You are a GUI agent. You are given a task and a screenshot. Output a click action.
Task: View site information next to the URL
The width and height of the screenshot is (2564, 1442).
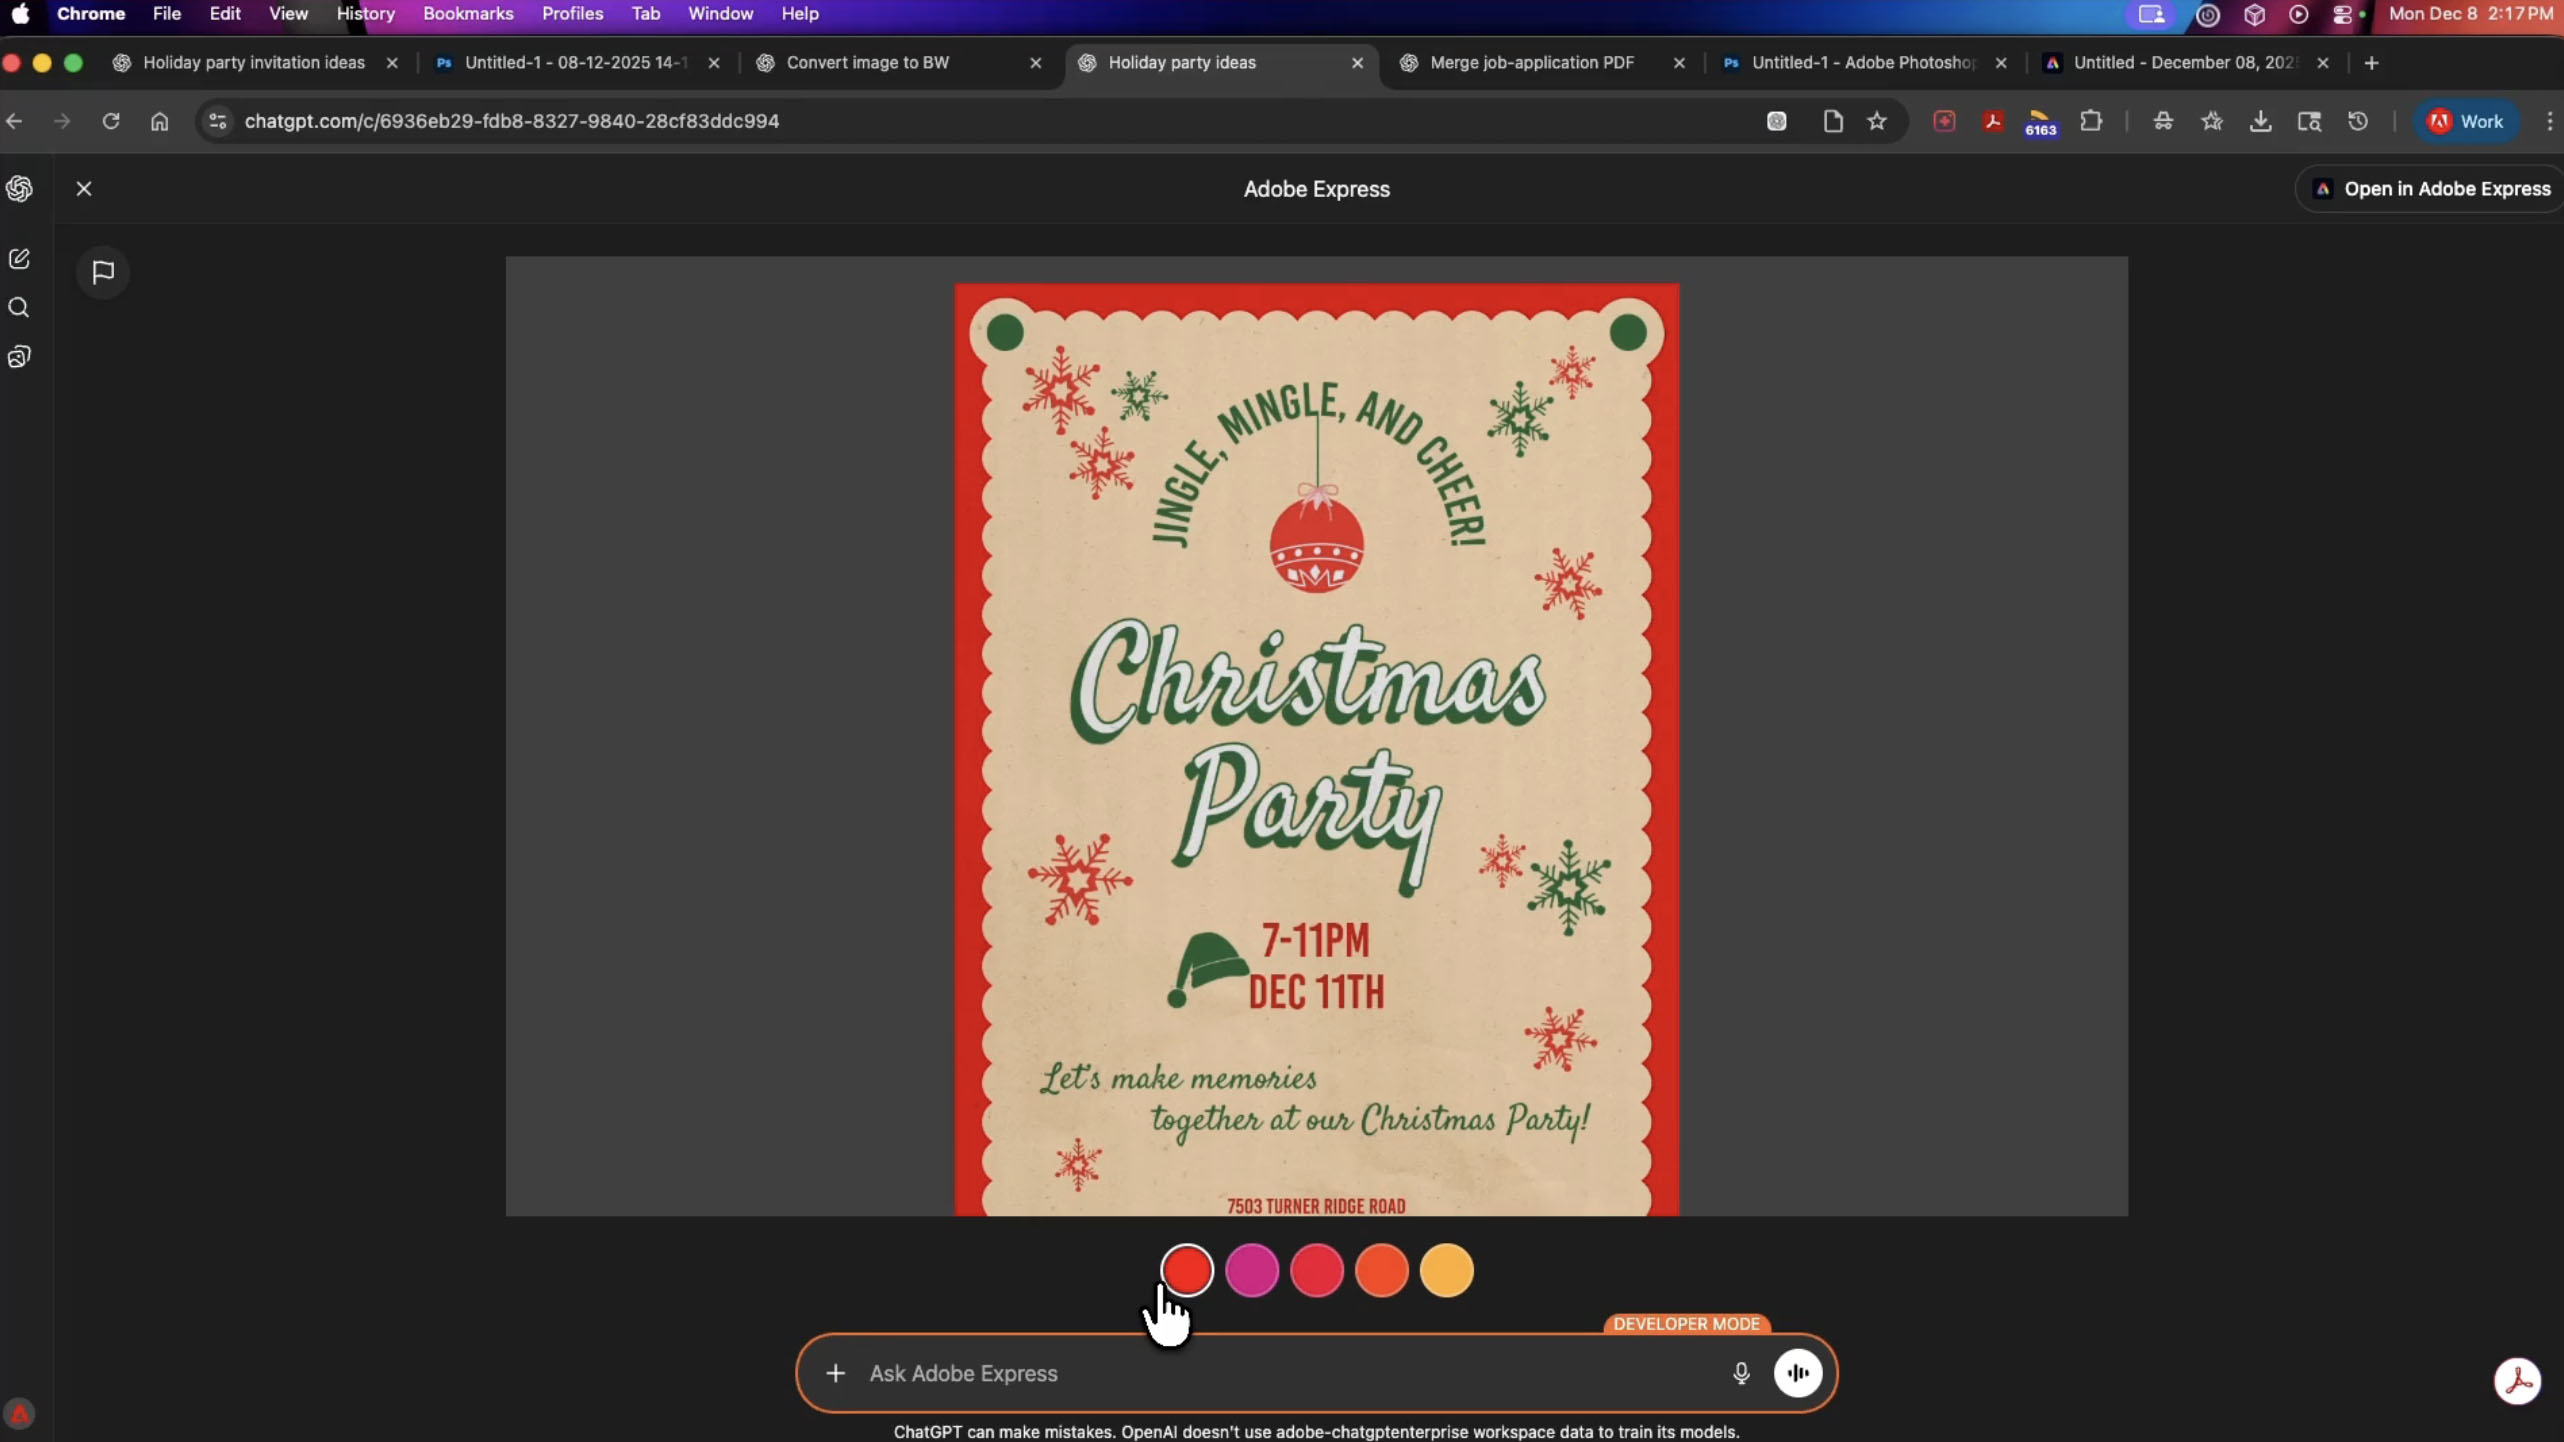point(218,121)
